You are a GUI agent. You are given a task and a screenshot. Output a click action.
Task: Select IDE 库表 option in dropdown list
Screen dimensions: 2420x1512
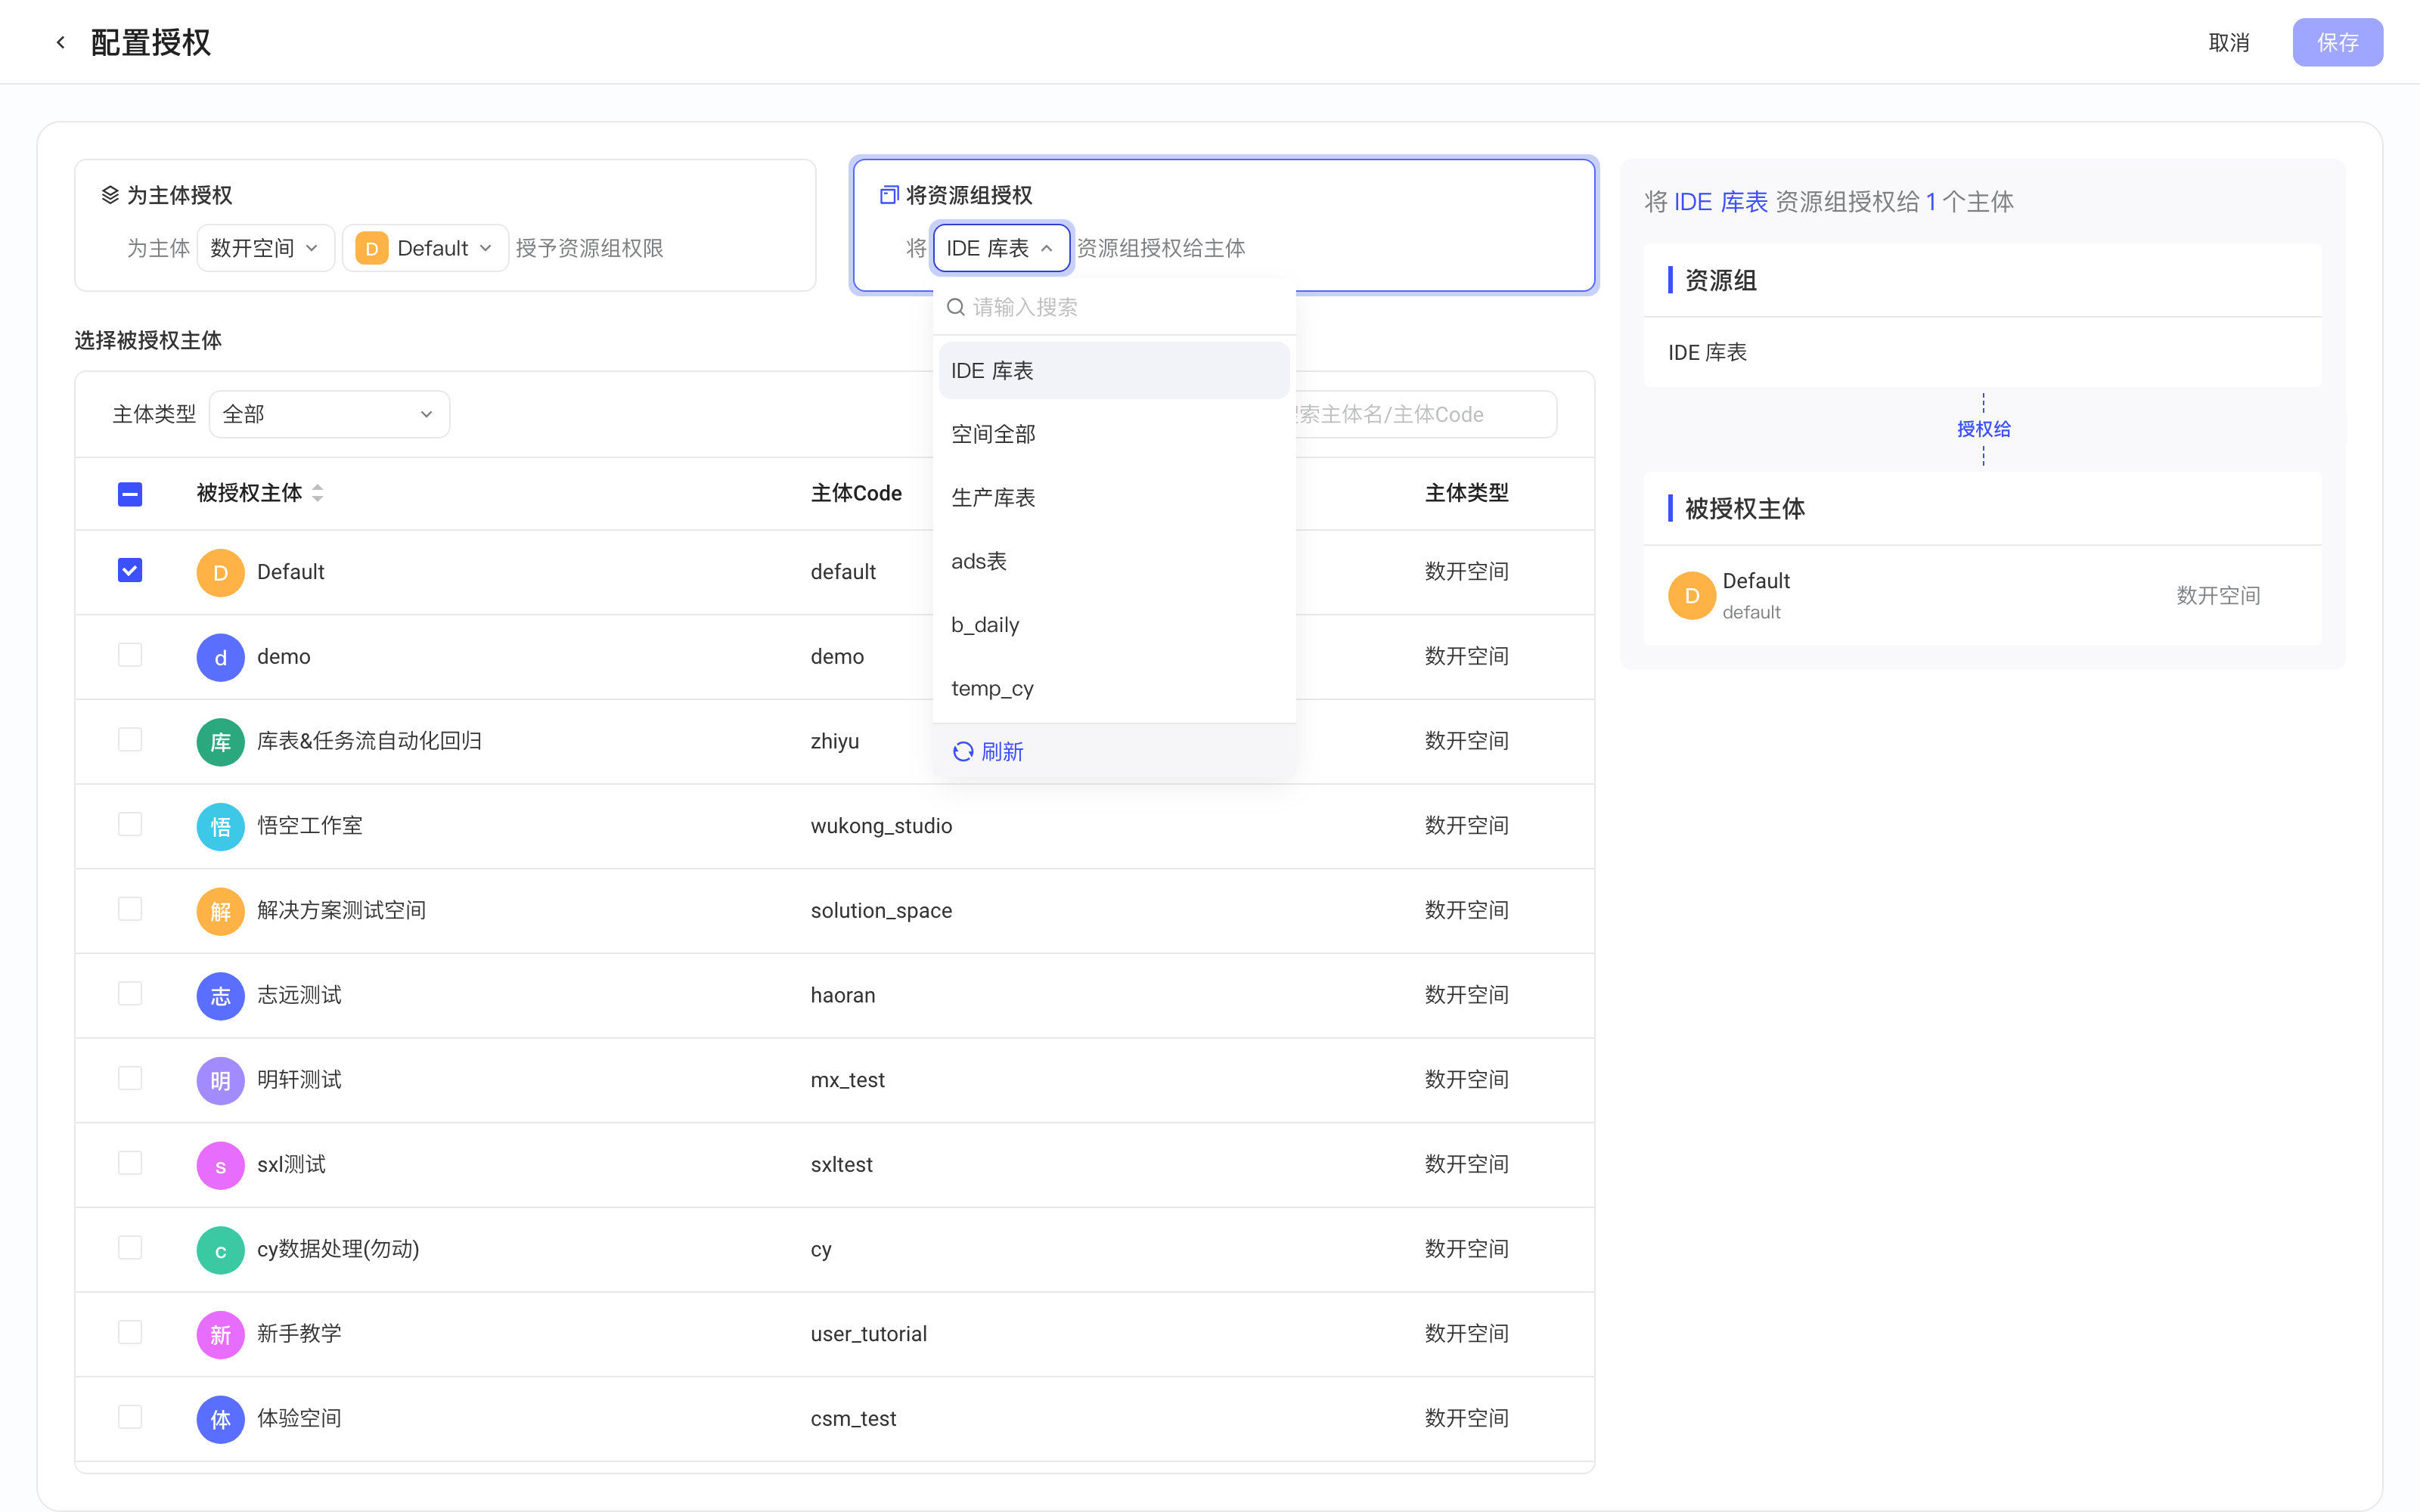coord(1114,371)
